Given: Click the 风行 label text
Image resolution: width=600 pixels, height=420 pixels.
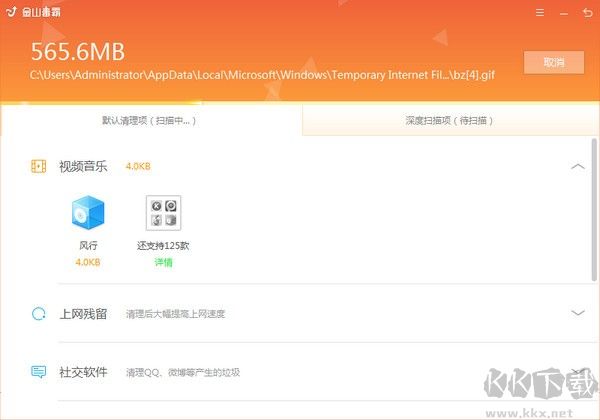Looking at the screenshot, I should pos(88,246).
